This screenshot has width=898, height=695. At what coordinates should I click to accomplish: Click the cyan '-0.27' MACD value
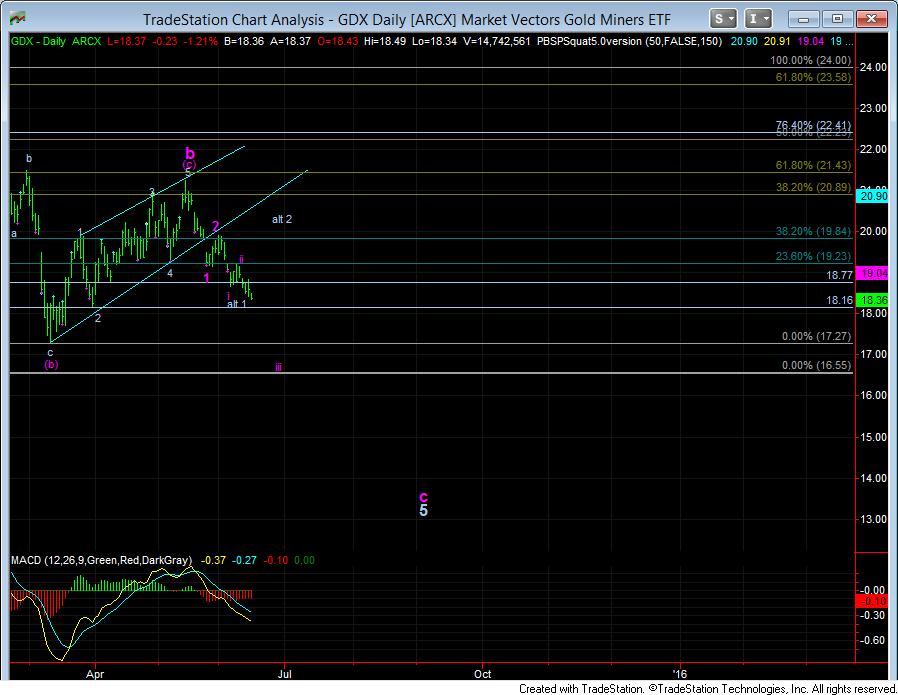[245, 560]
